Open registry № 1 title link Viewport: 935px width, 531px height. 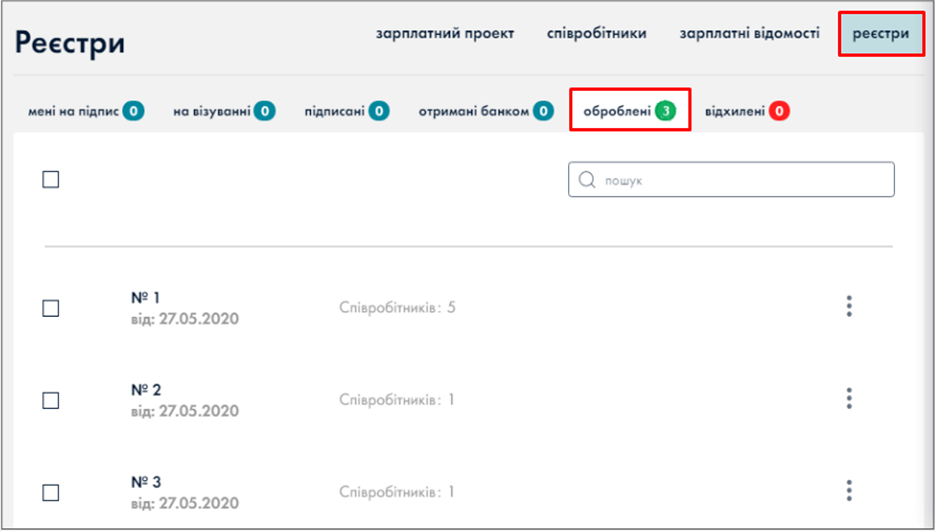(x=146, y=298)
